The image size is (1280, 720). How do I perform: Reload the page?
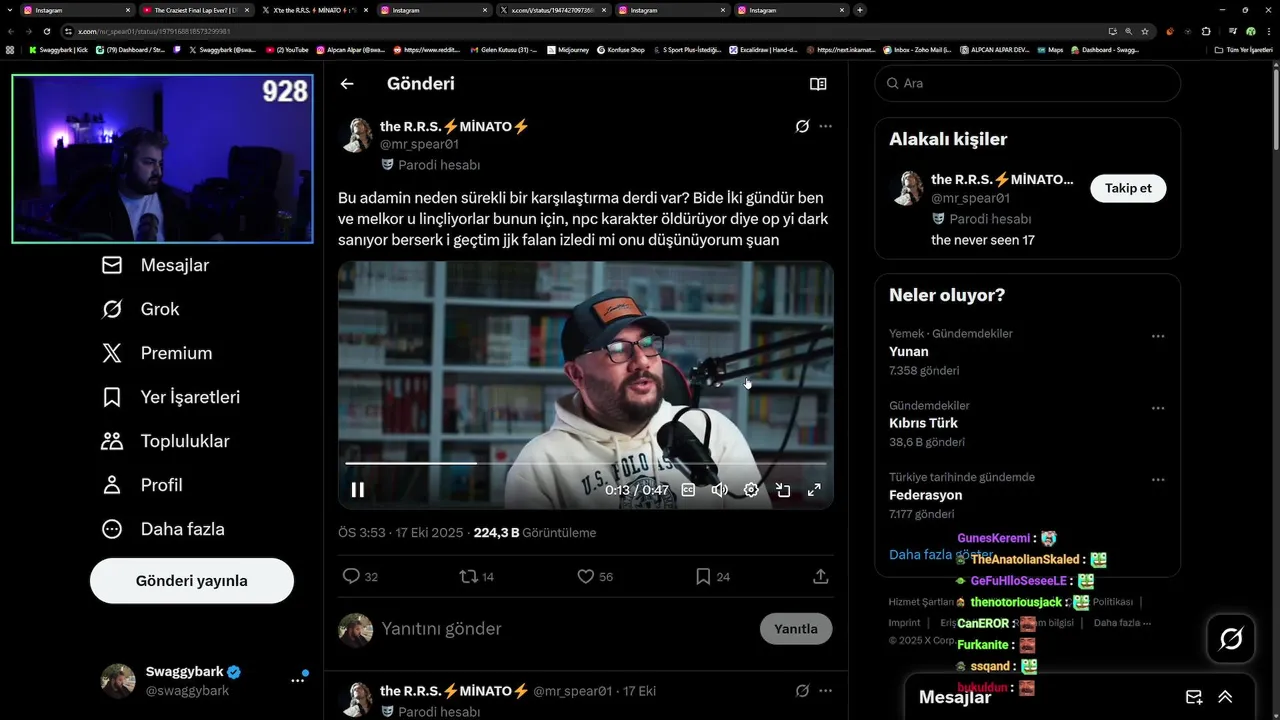click(46, 31)
